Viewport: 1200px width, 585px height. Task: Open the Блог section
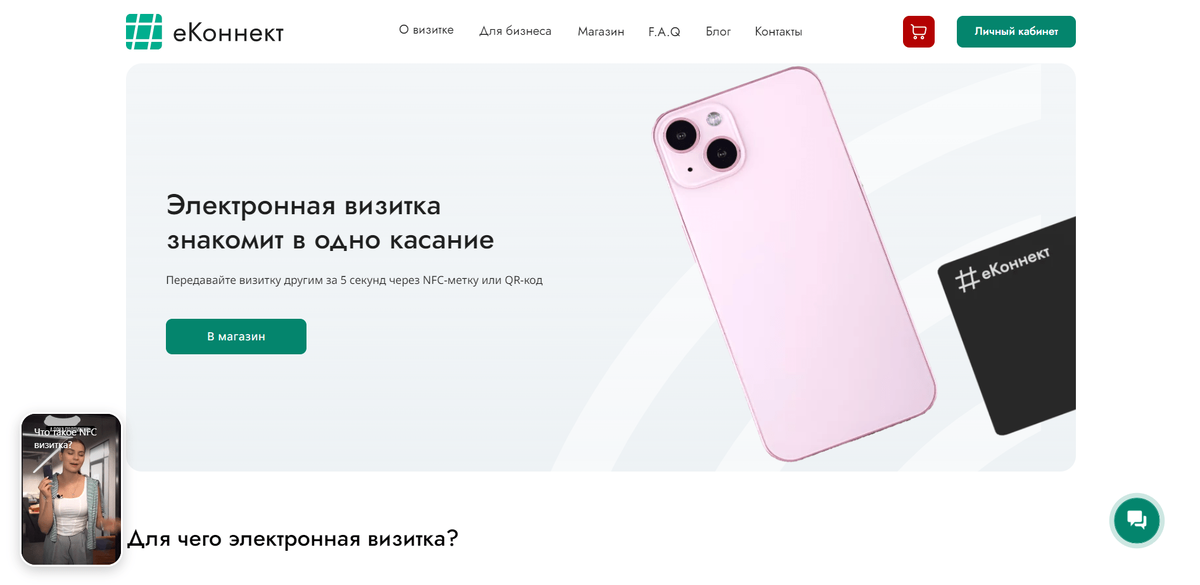pyautogui.click(x=718, y=31)
